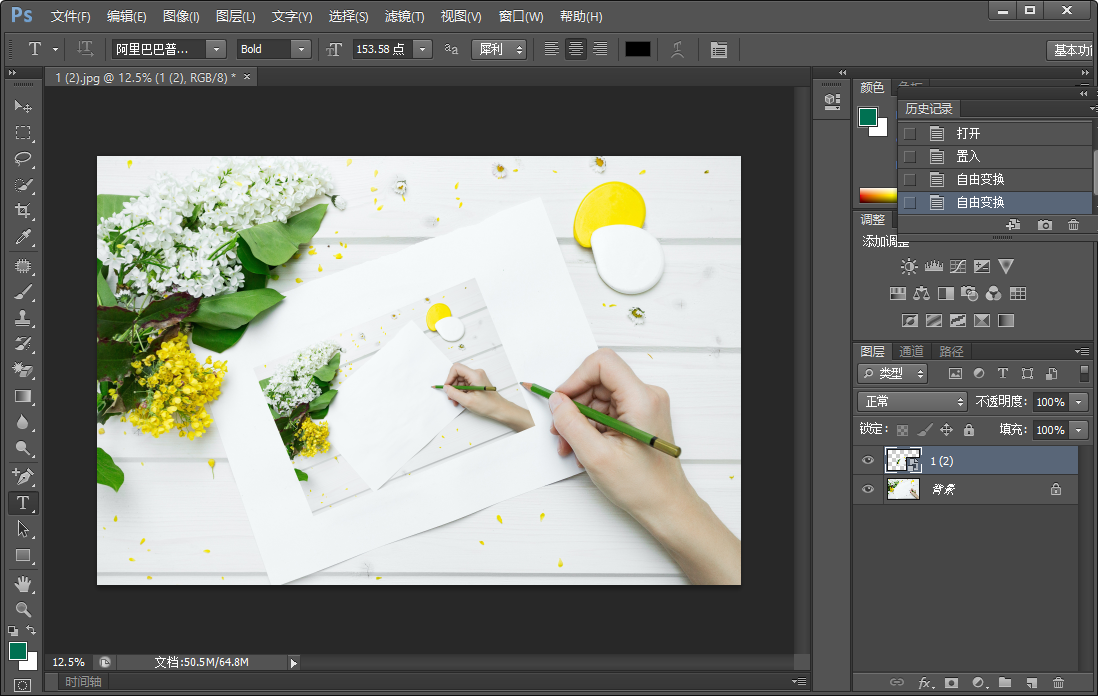Screen dimensions: 1098x696
Task: Open the layer filter 类型 dropdown
Action: 892,373
